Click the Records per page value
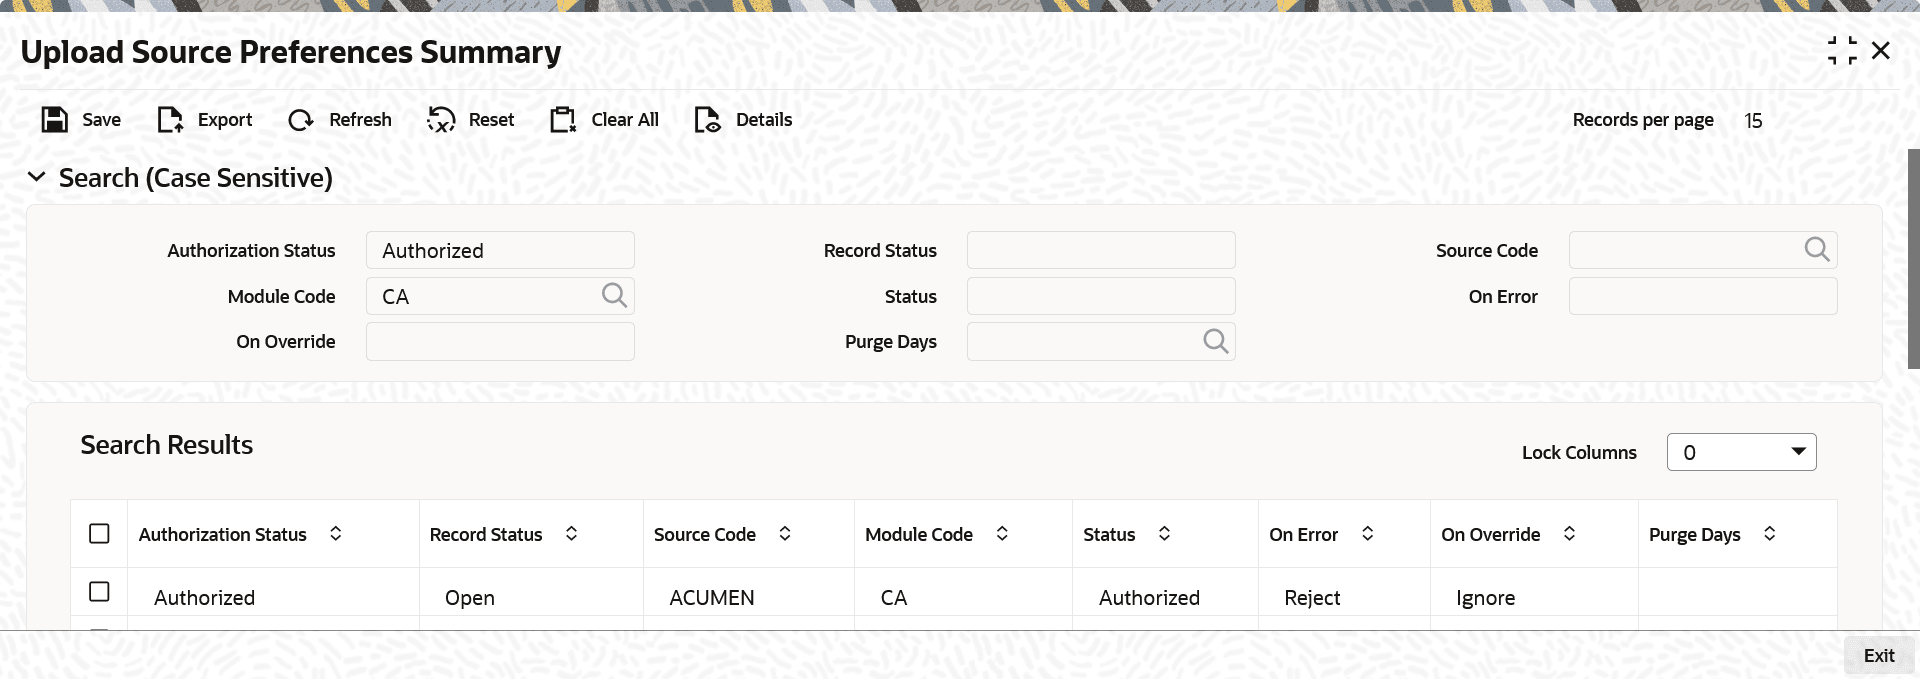1920x684 pixels. tap(1753, 121)
